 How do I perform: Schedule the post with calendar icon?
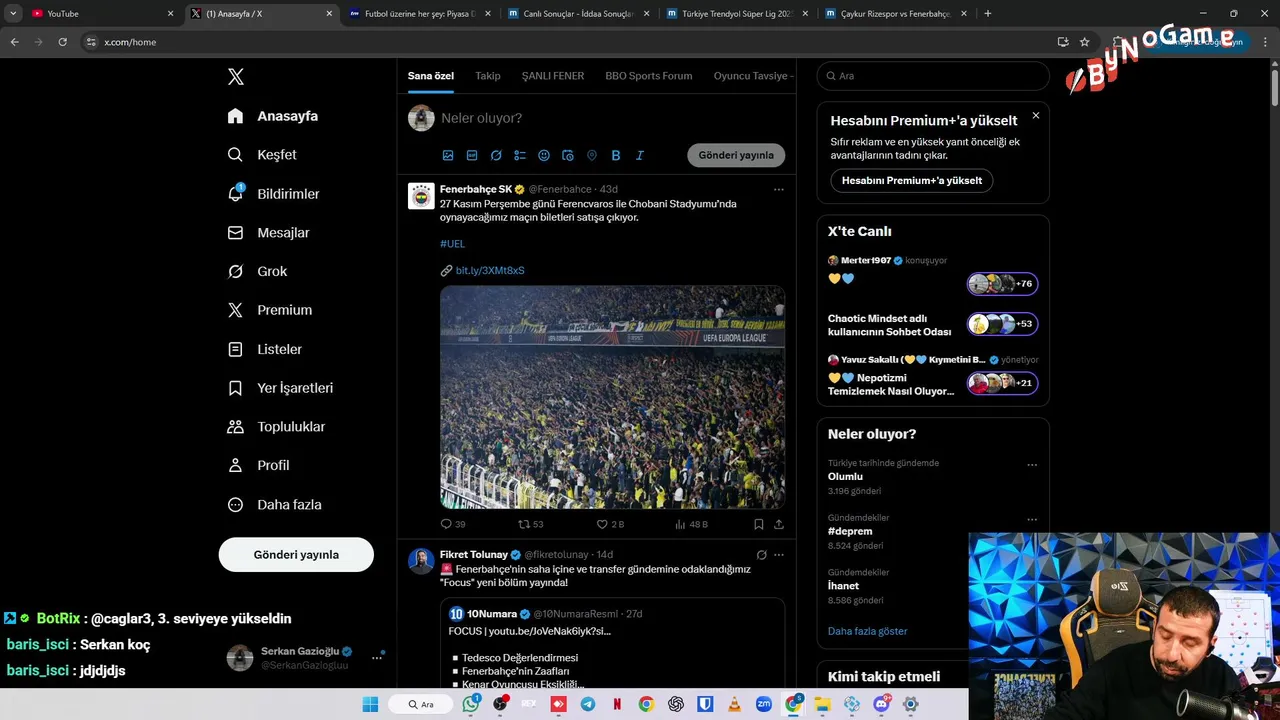tap(568, 155)
